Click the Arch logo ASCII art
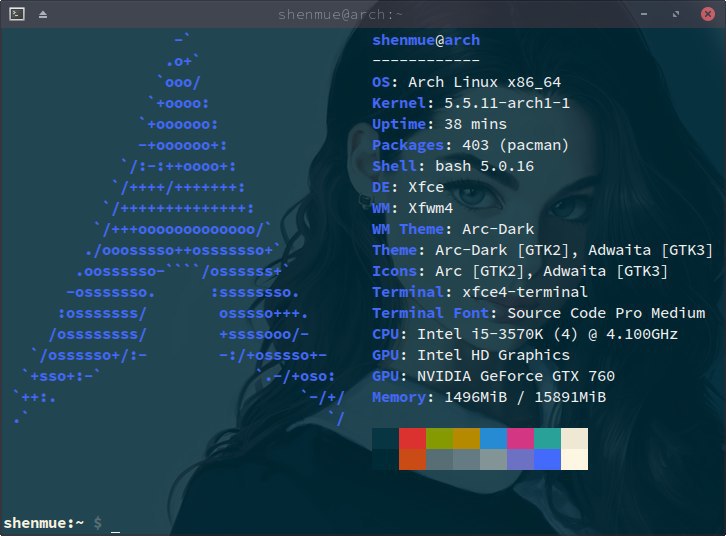The width and height of the screenshot is (726, 536). (178, 229)
